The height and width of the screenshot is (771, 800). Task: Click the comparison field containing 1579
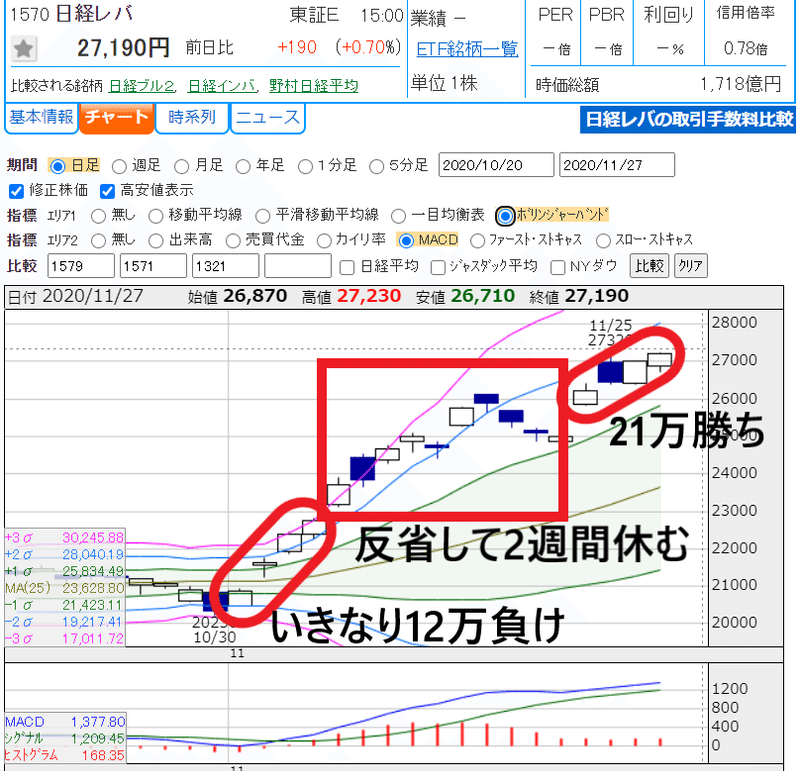pos(81,266)
